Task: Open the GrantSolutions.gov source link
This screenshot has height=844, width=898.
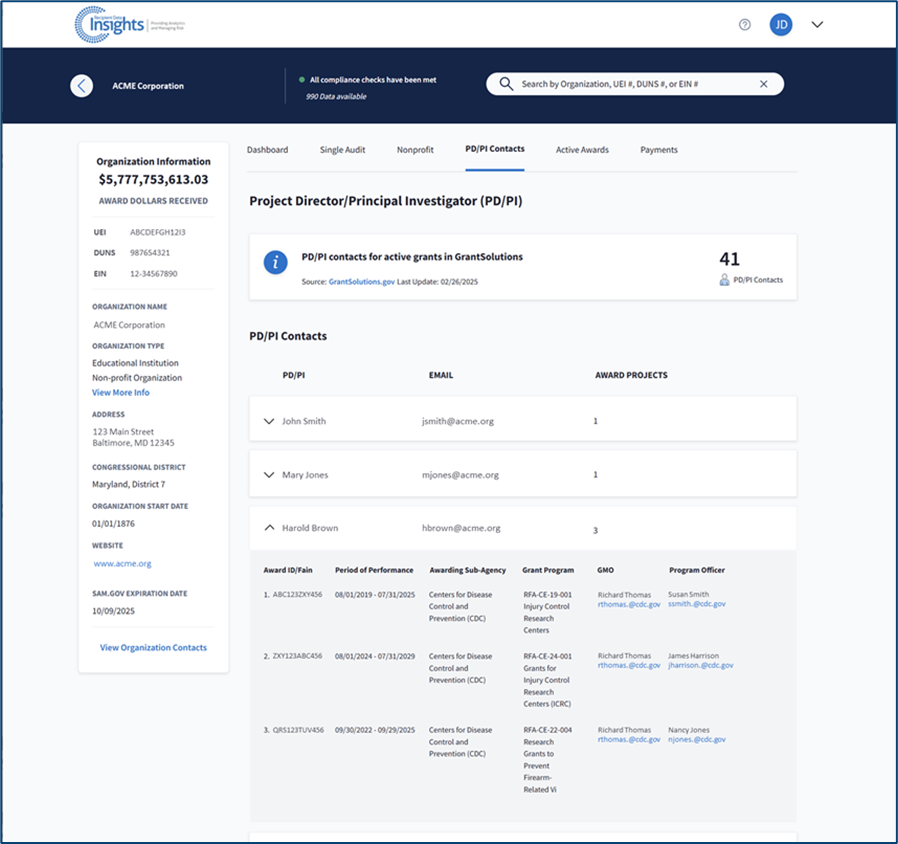Action: click(x=360, y=283)
